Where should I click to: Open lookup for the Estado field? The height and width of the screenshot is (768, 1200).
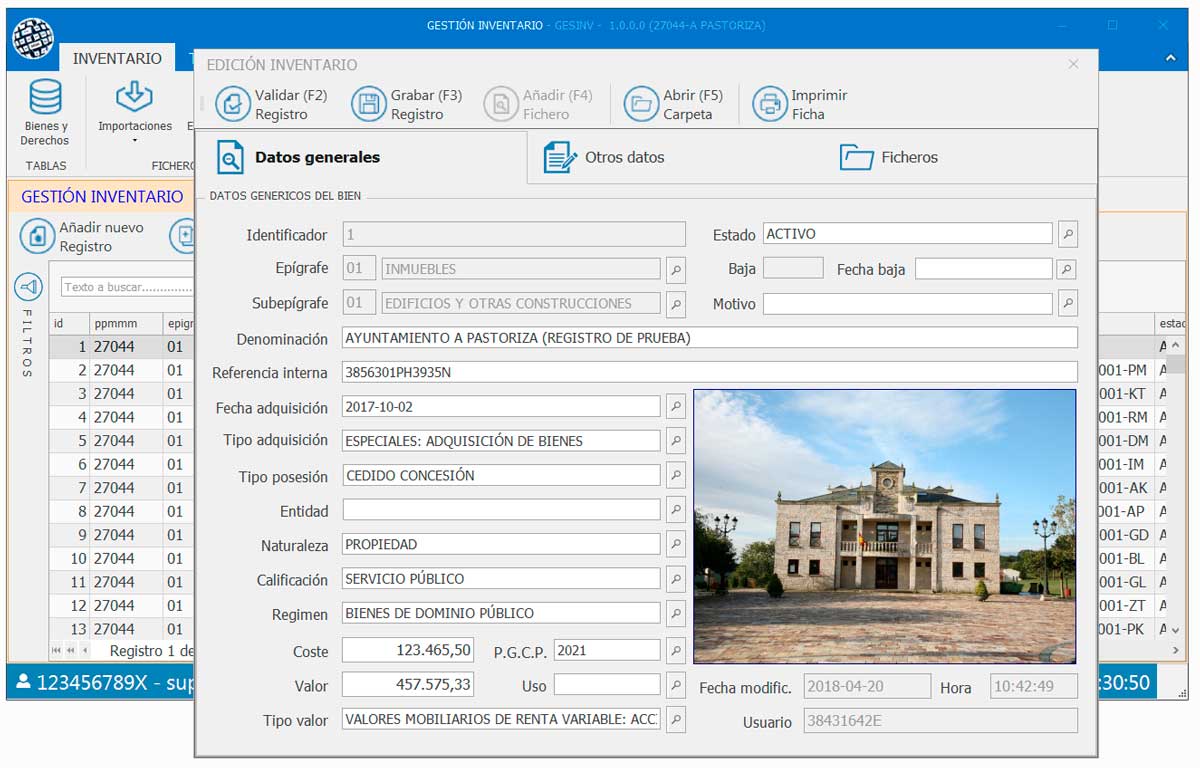point(1068,234)
